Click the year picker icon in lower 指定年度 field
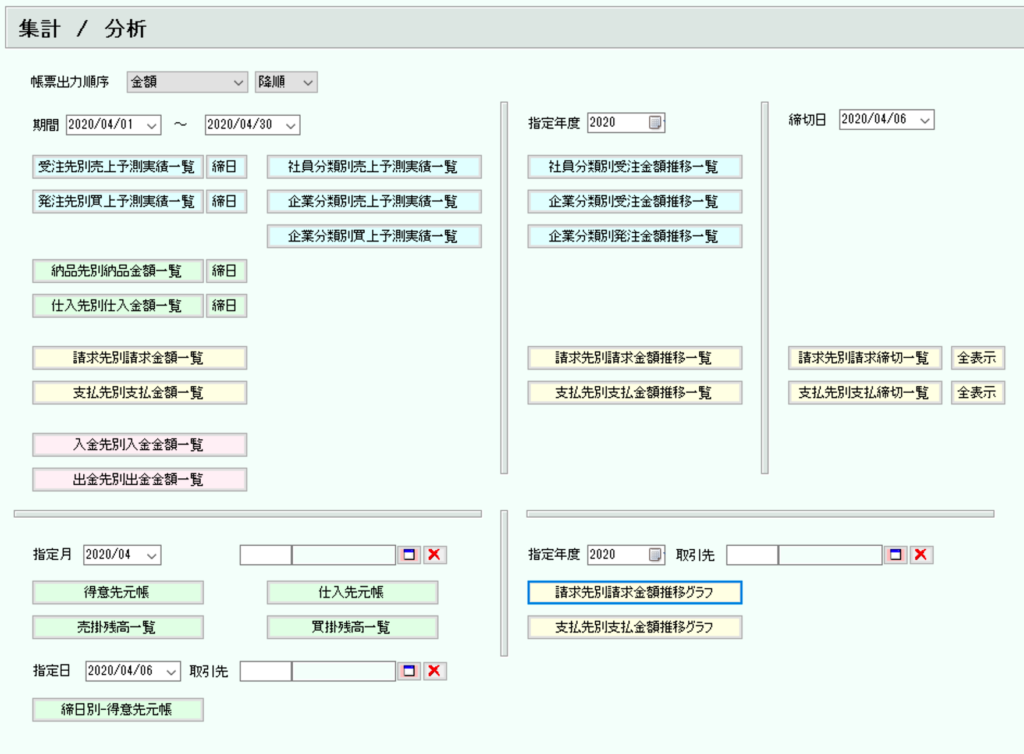This screenshot has height=754, width=1024. coord(654,555)
